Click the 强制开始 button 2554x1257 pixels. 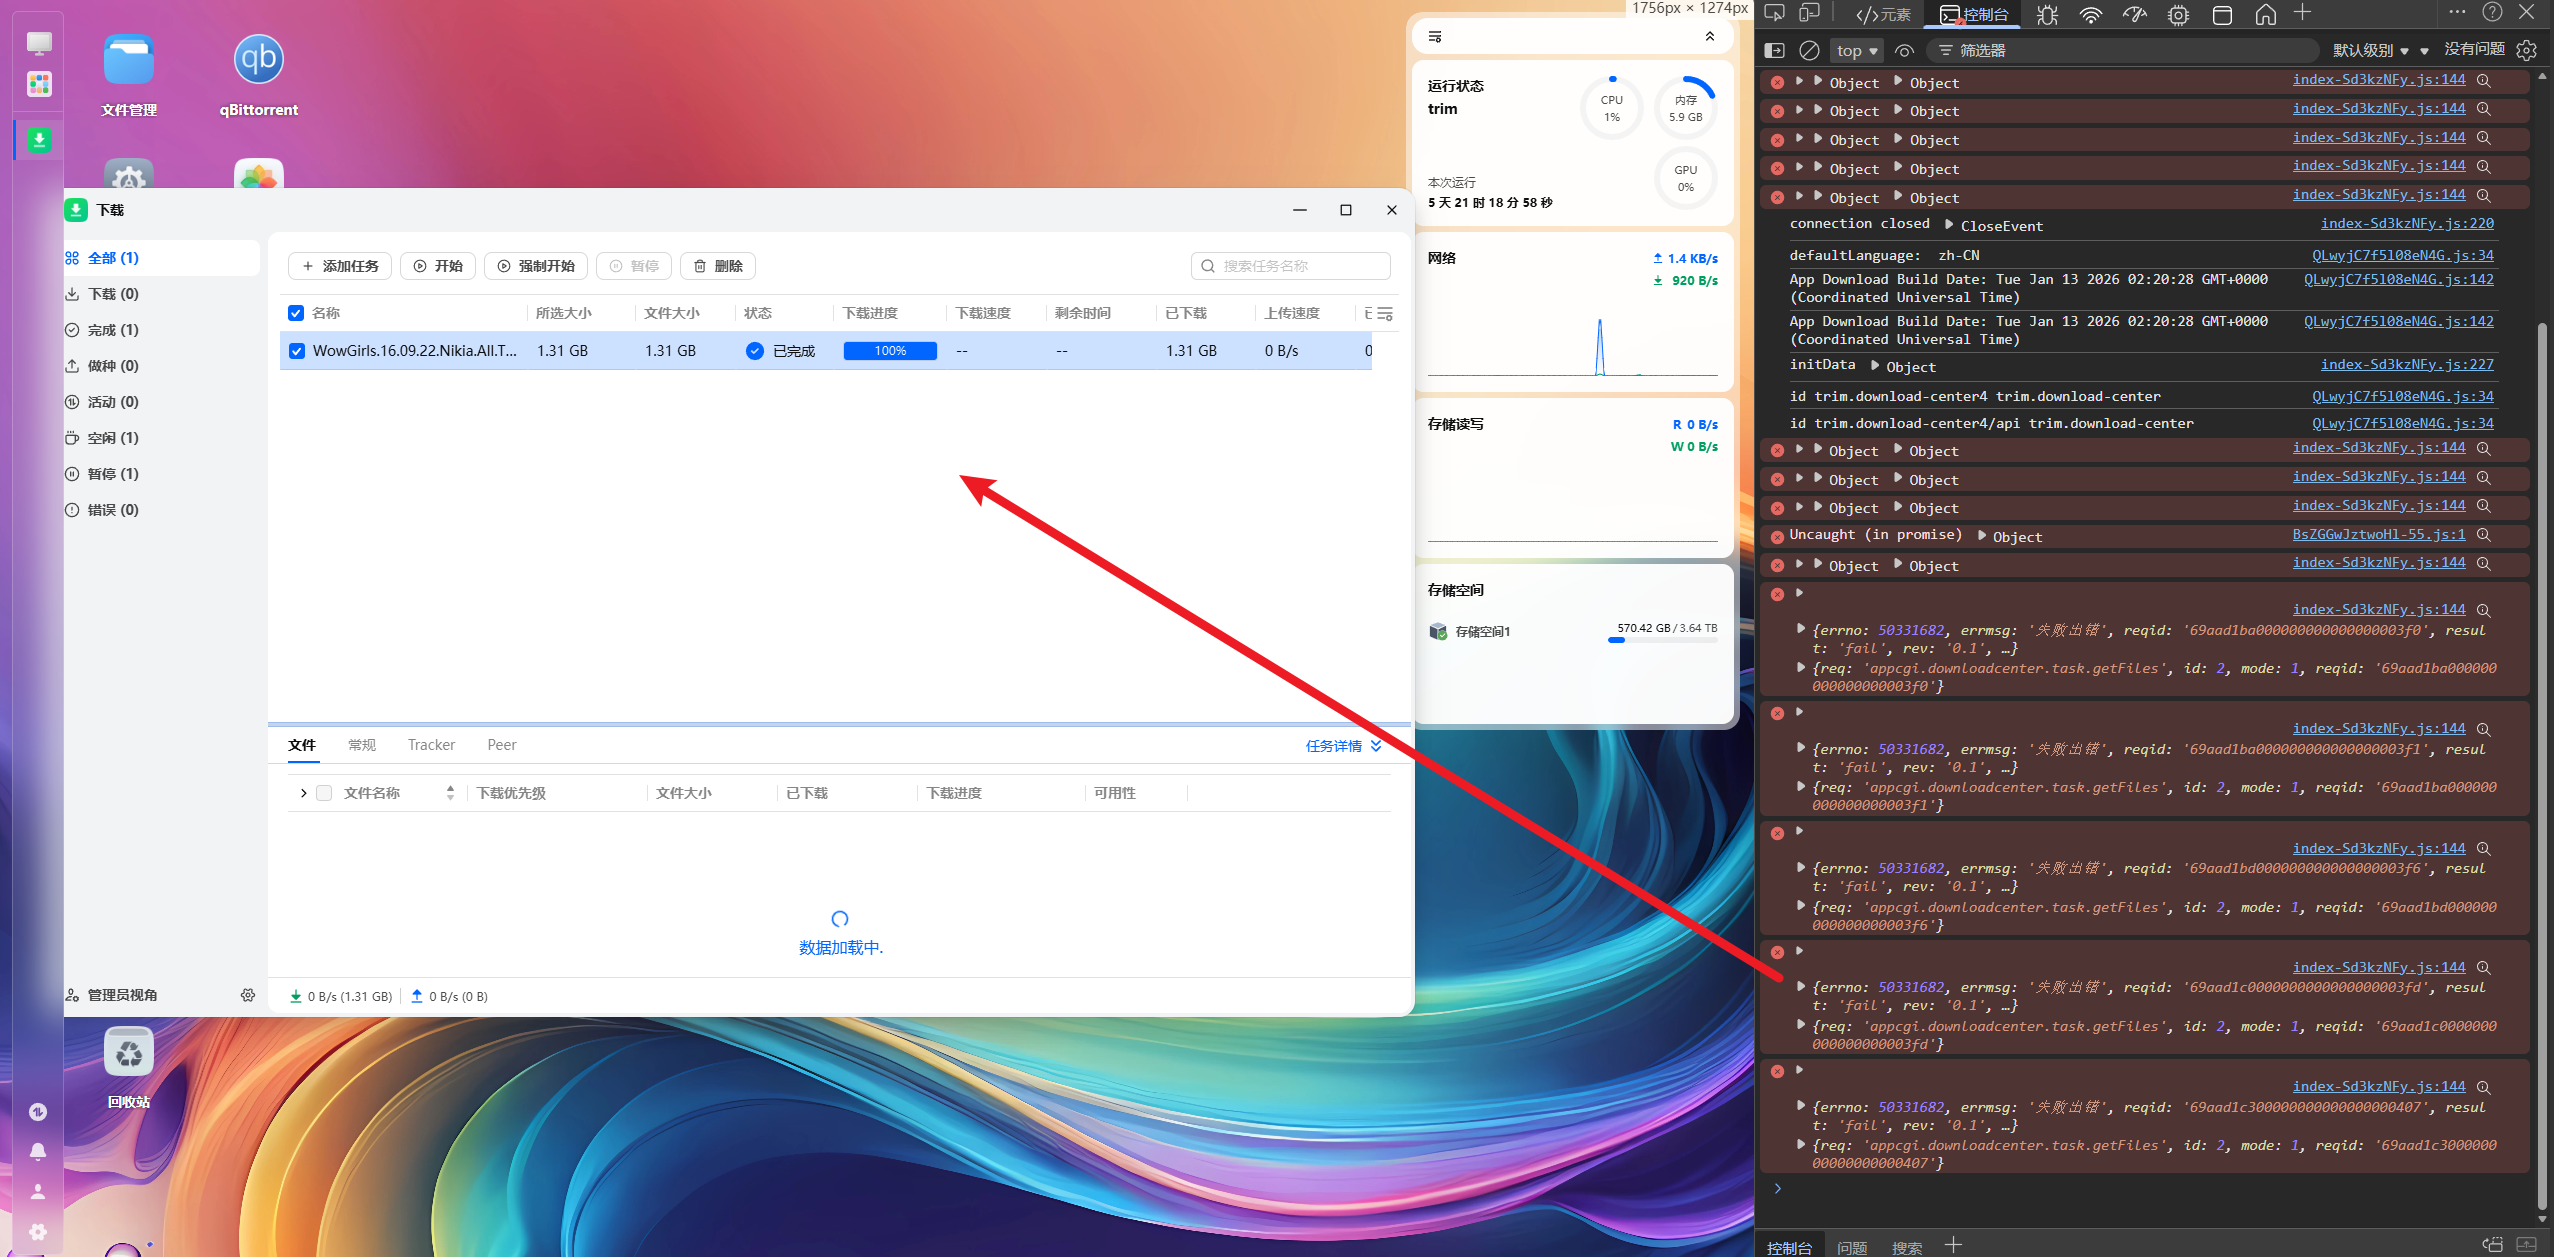[536, 266]
